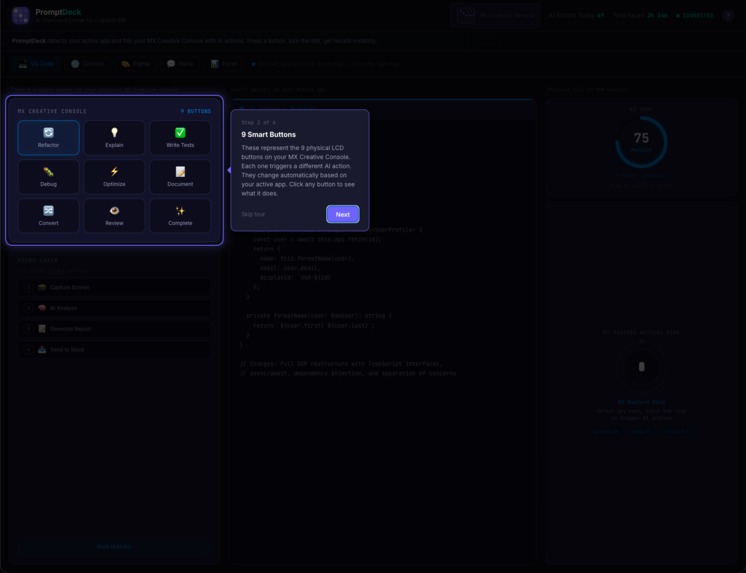Open the Review eye action
This screenshot has height=573, width=746.
point(114,216)
